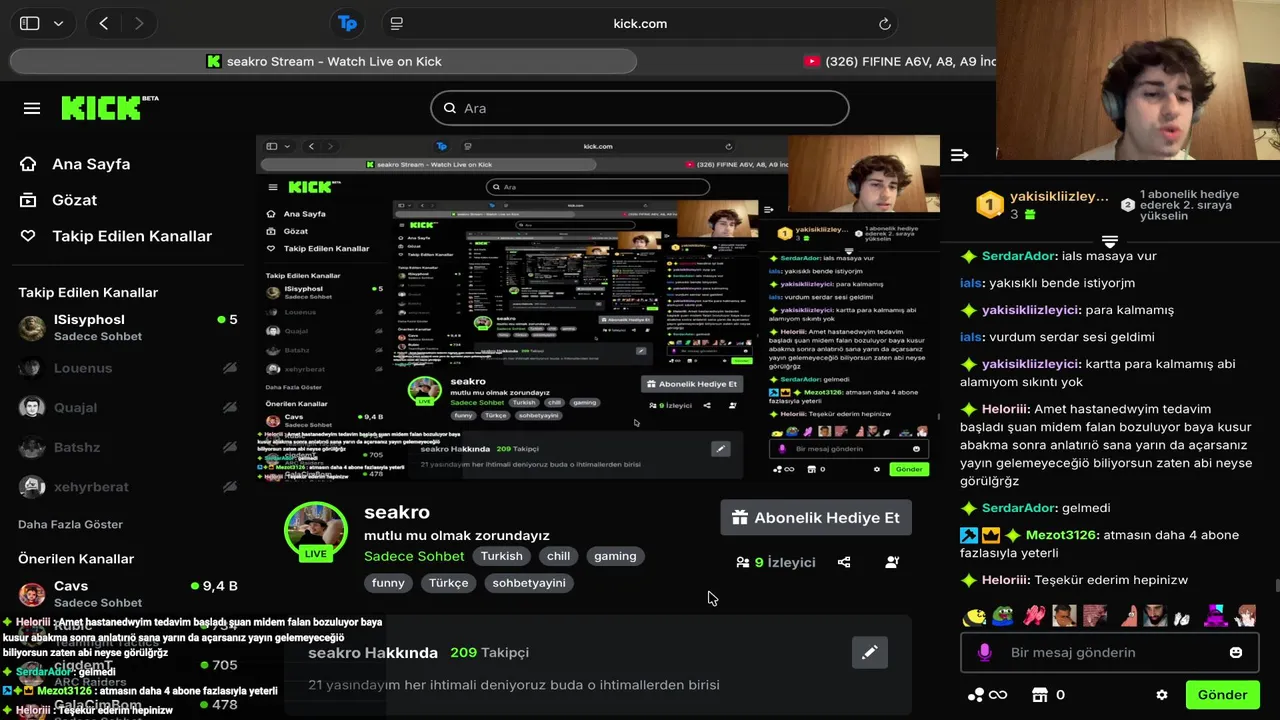The image size is (1280, 720).
Task: Insert the anime girl emote
Action: click(x=1246, y=616)
